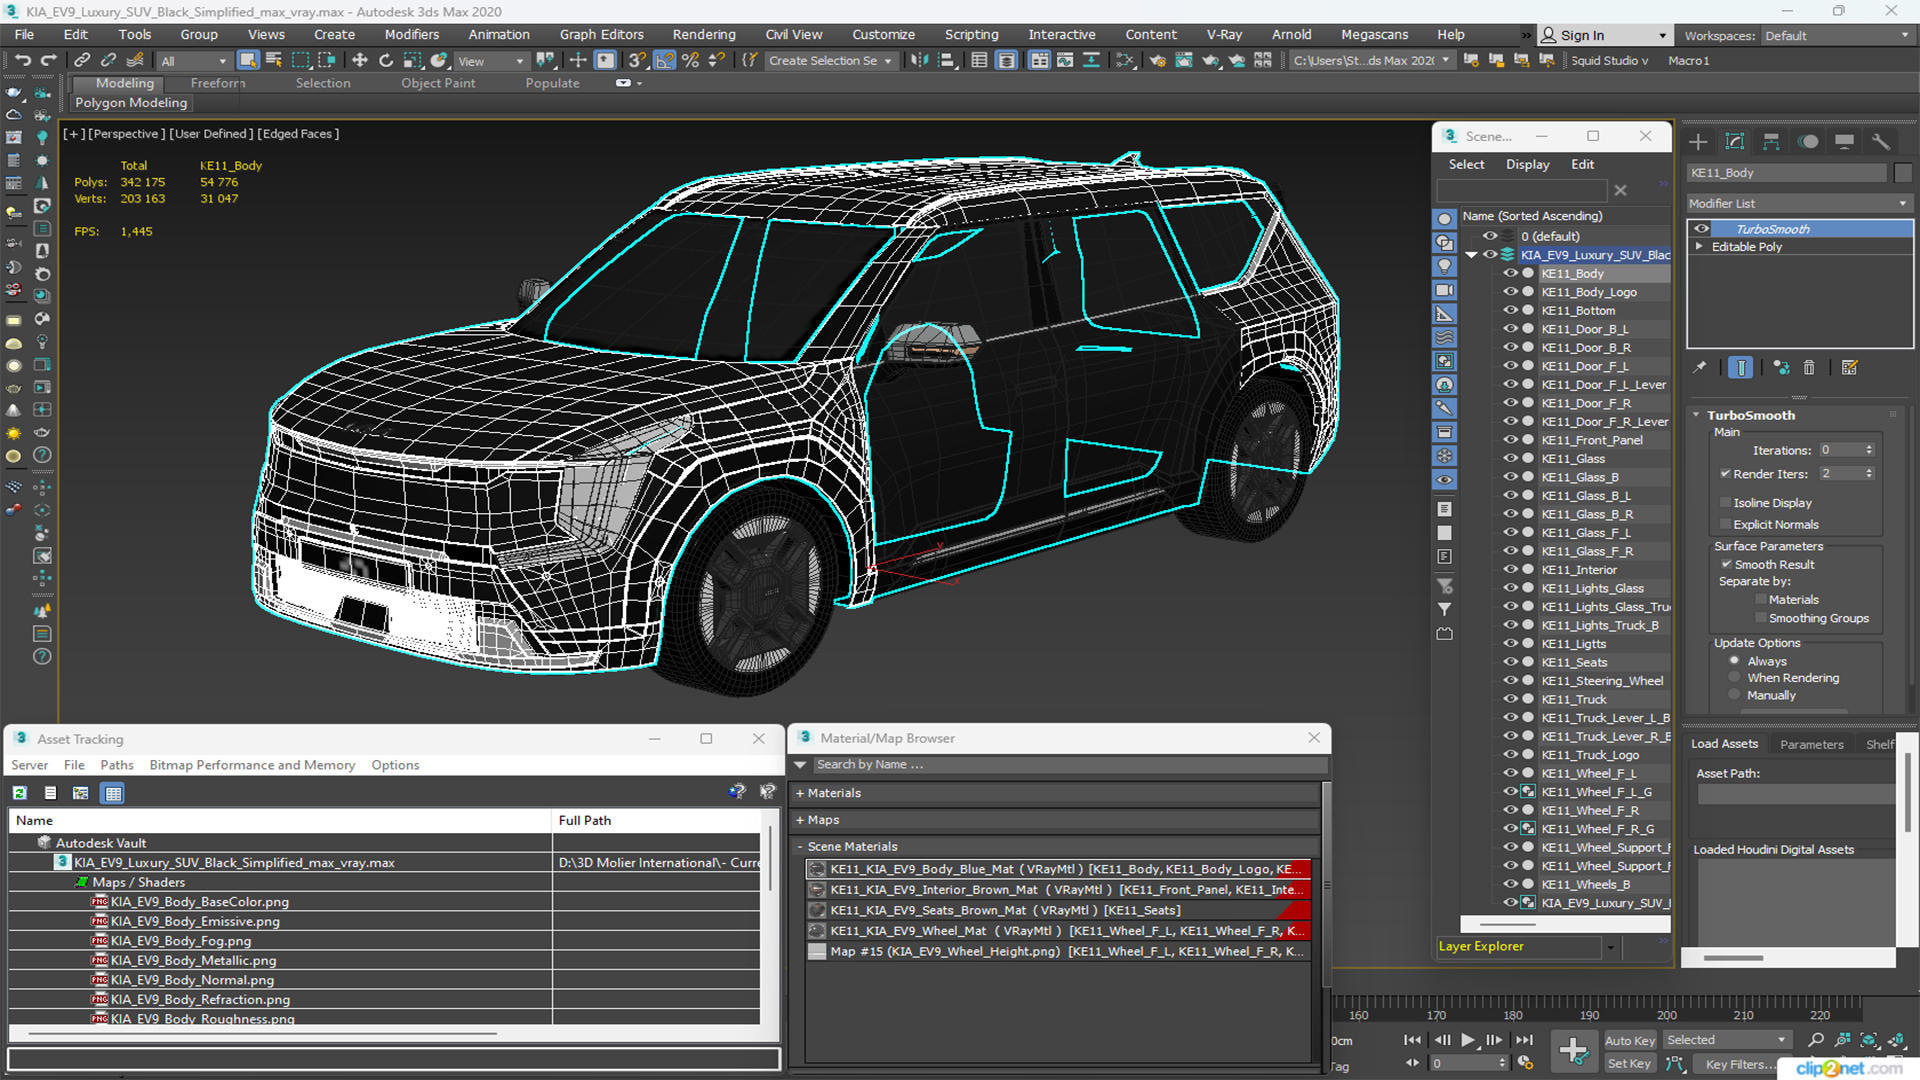Click Sign In button
This screenshot has width=1920, height=1080.
1604,35
